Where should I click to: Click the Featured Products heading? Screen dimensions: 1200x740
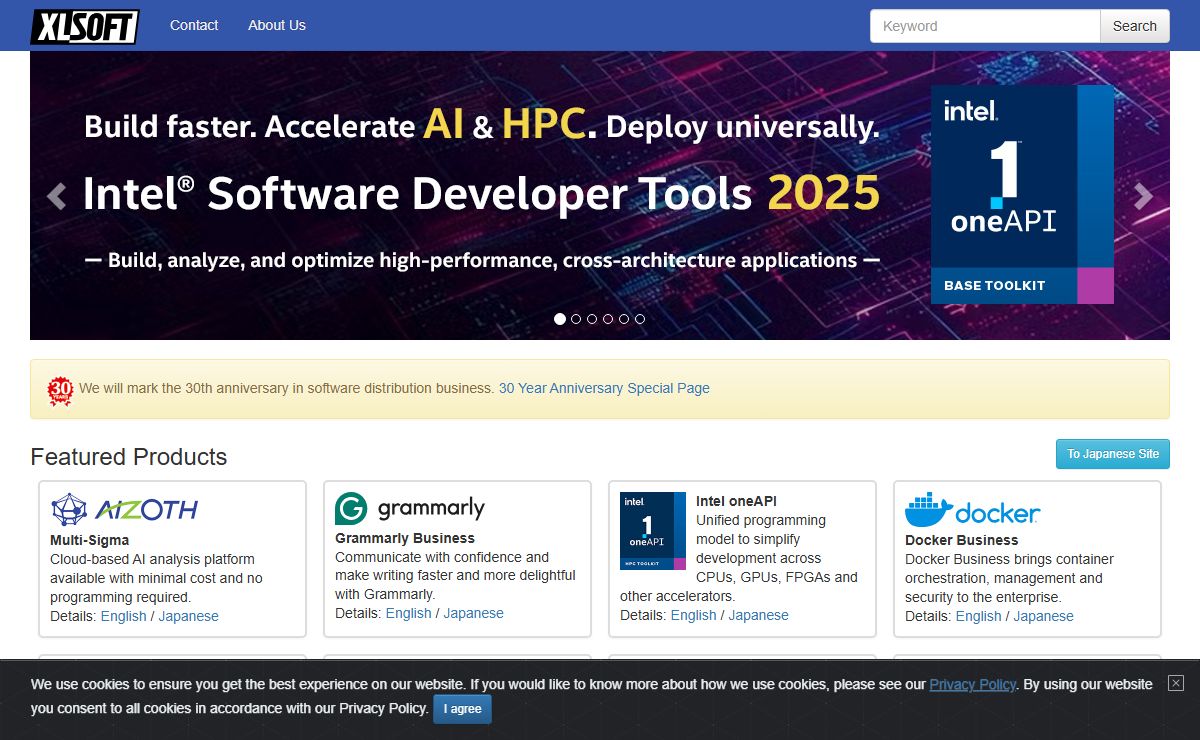coord(129,457)
